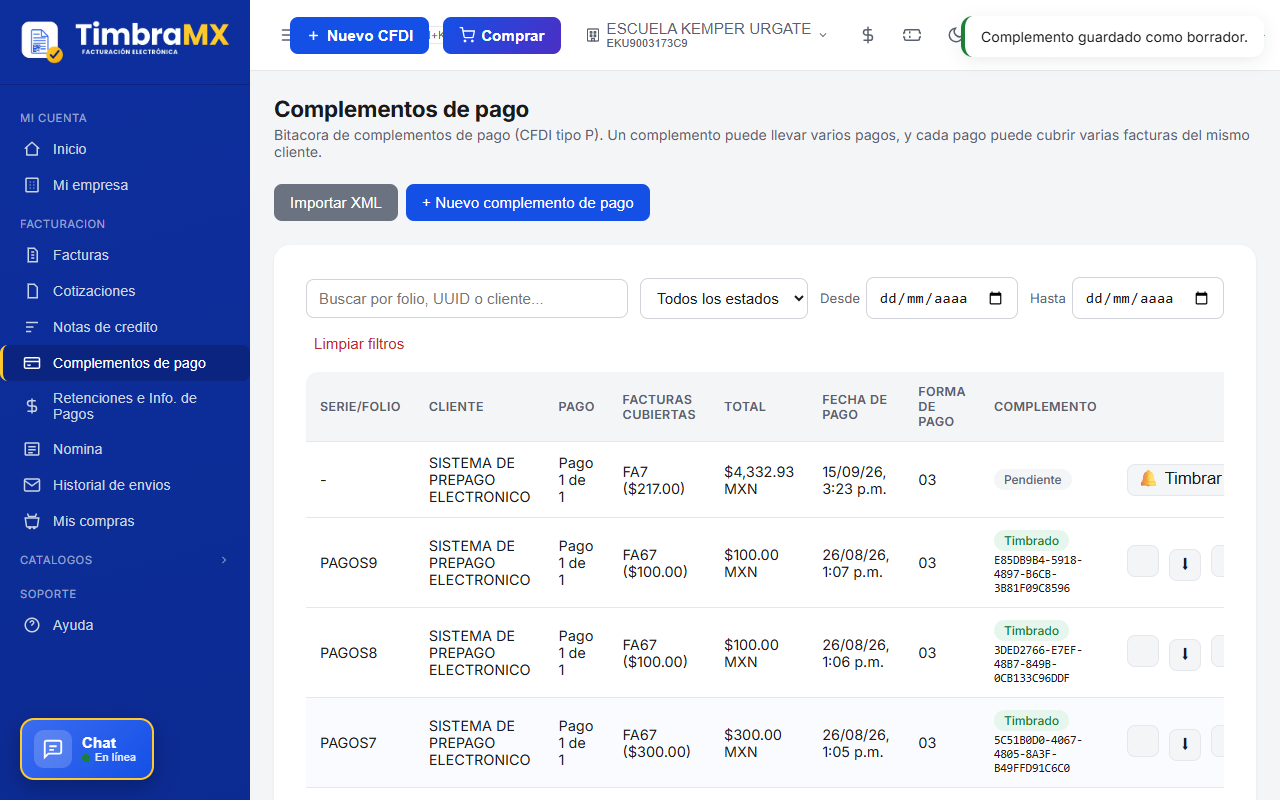This screenshot has width=1280, height=800.
Task: Download the PAGOS8 complement file
Action: 1185,655
